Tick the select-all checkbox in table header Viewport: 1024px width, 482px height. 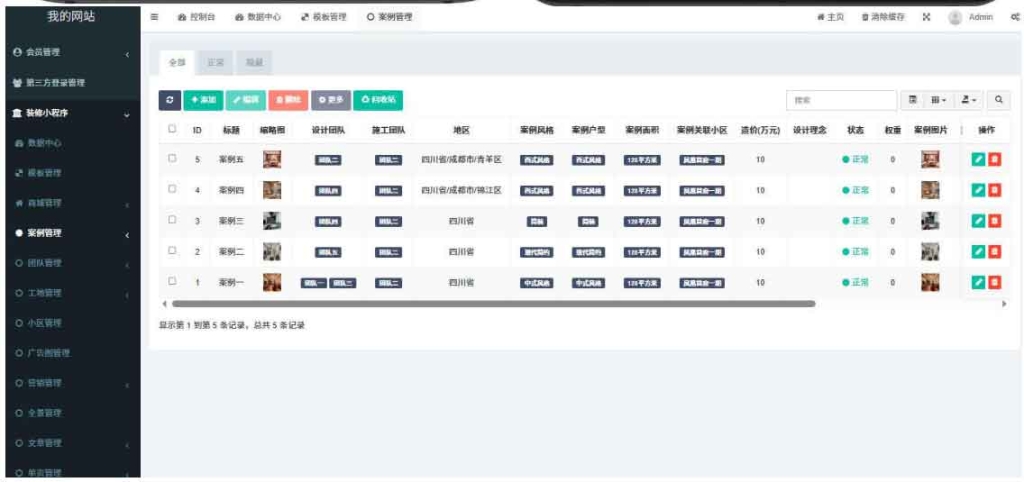(172, 129)
